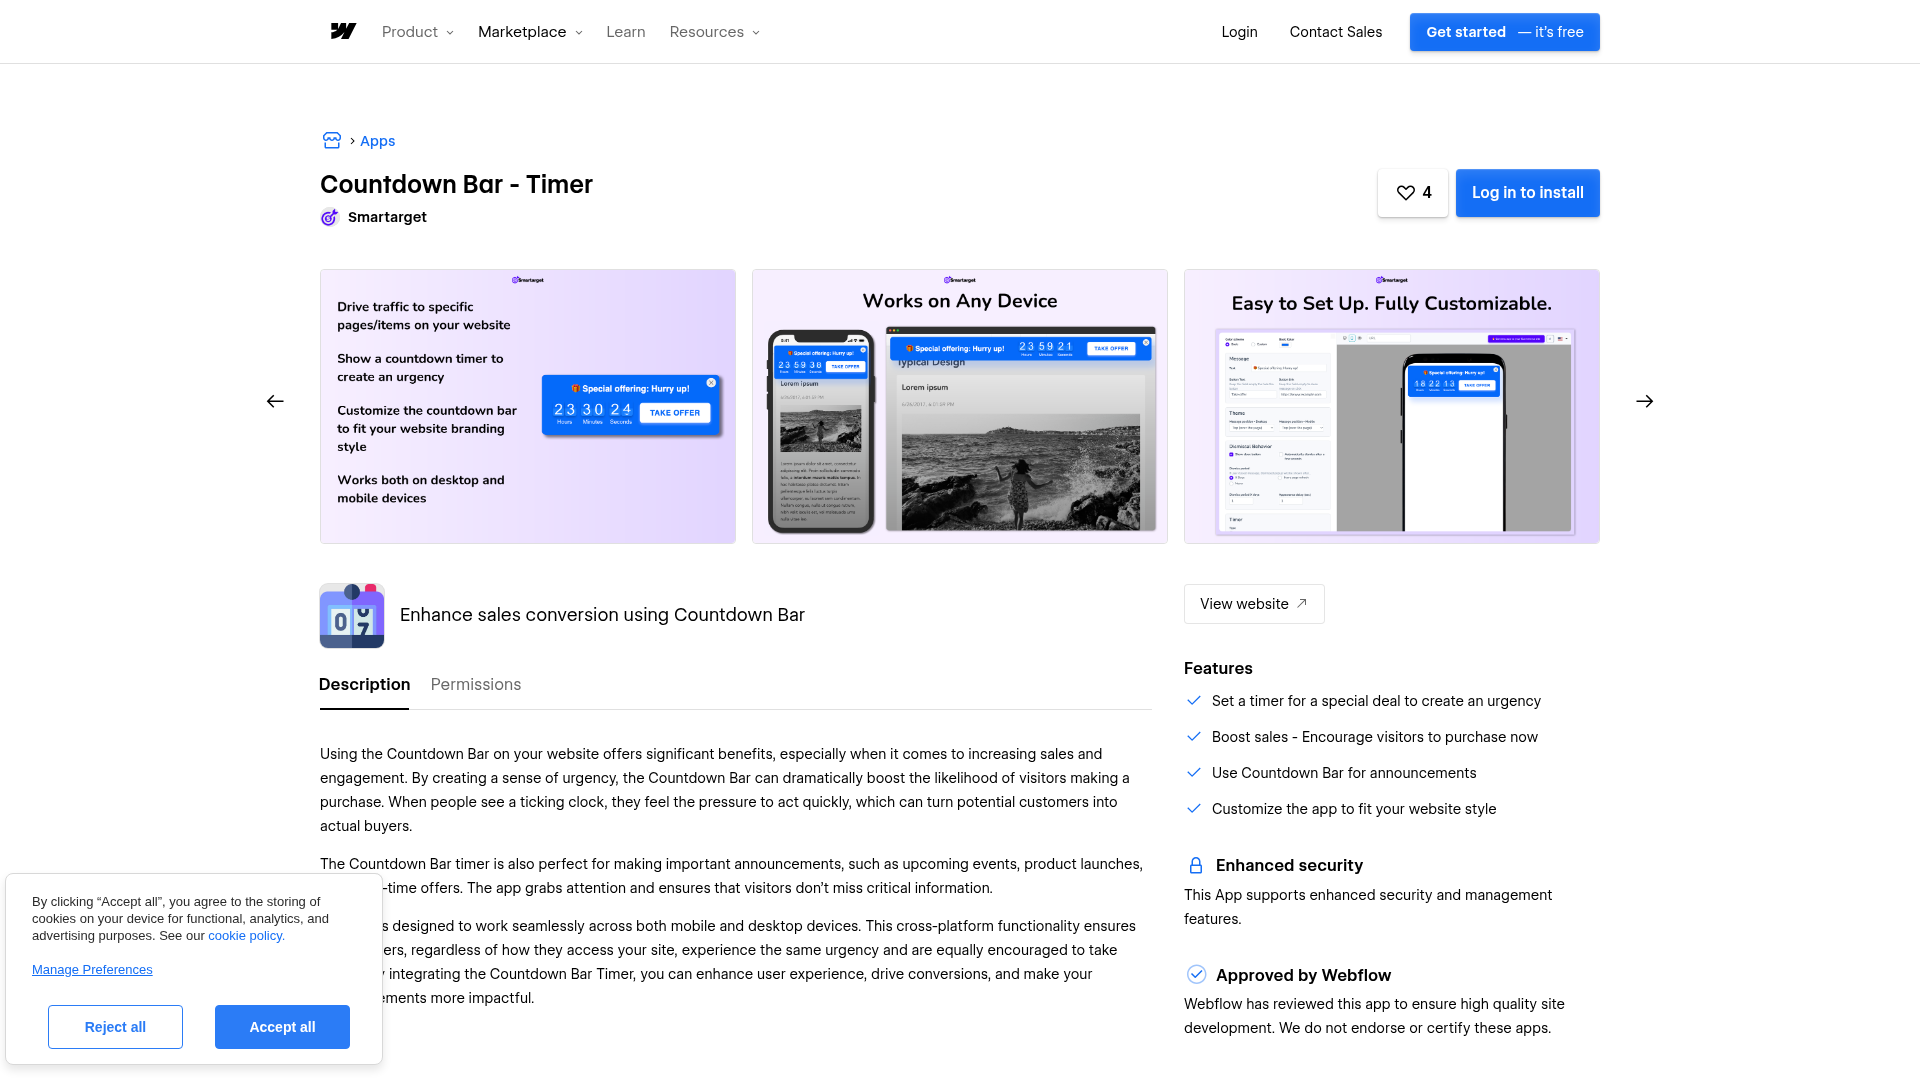Click the Enhanced security lock icon
1920x1080 pixels.
pos(1195,866)
